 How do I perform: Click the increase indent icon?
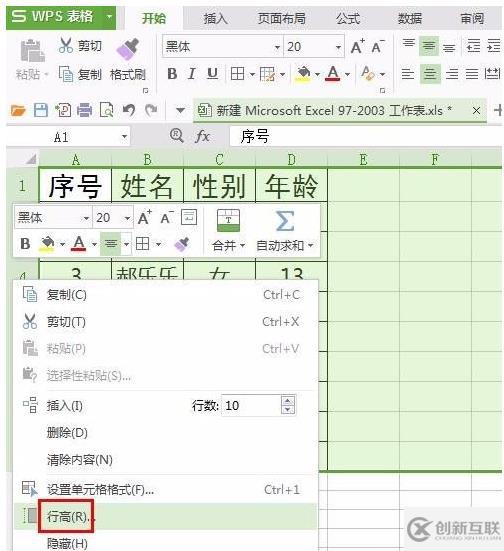pyautogui.click(x=494, y=46)
